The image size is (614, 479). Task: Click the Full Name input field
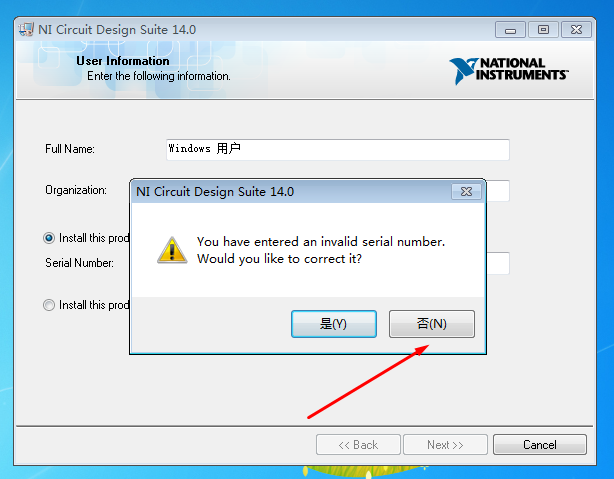click(x=338, y=150)
